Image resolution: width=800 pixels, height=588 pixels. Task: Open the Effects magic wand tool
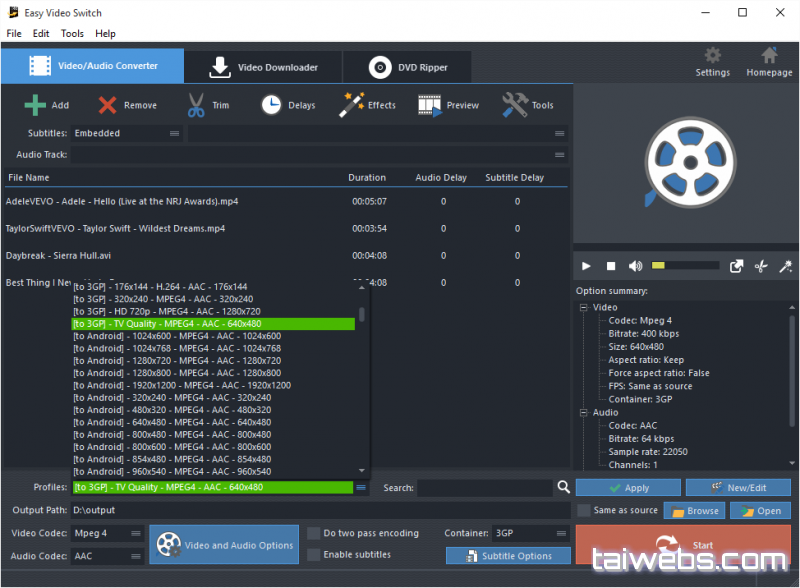pos(352,105)
